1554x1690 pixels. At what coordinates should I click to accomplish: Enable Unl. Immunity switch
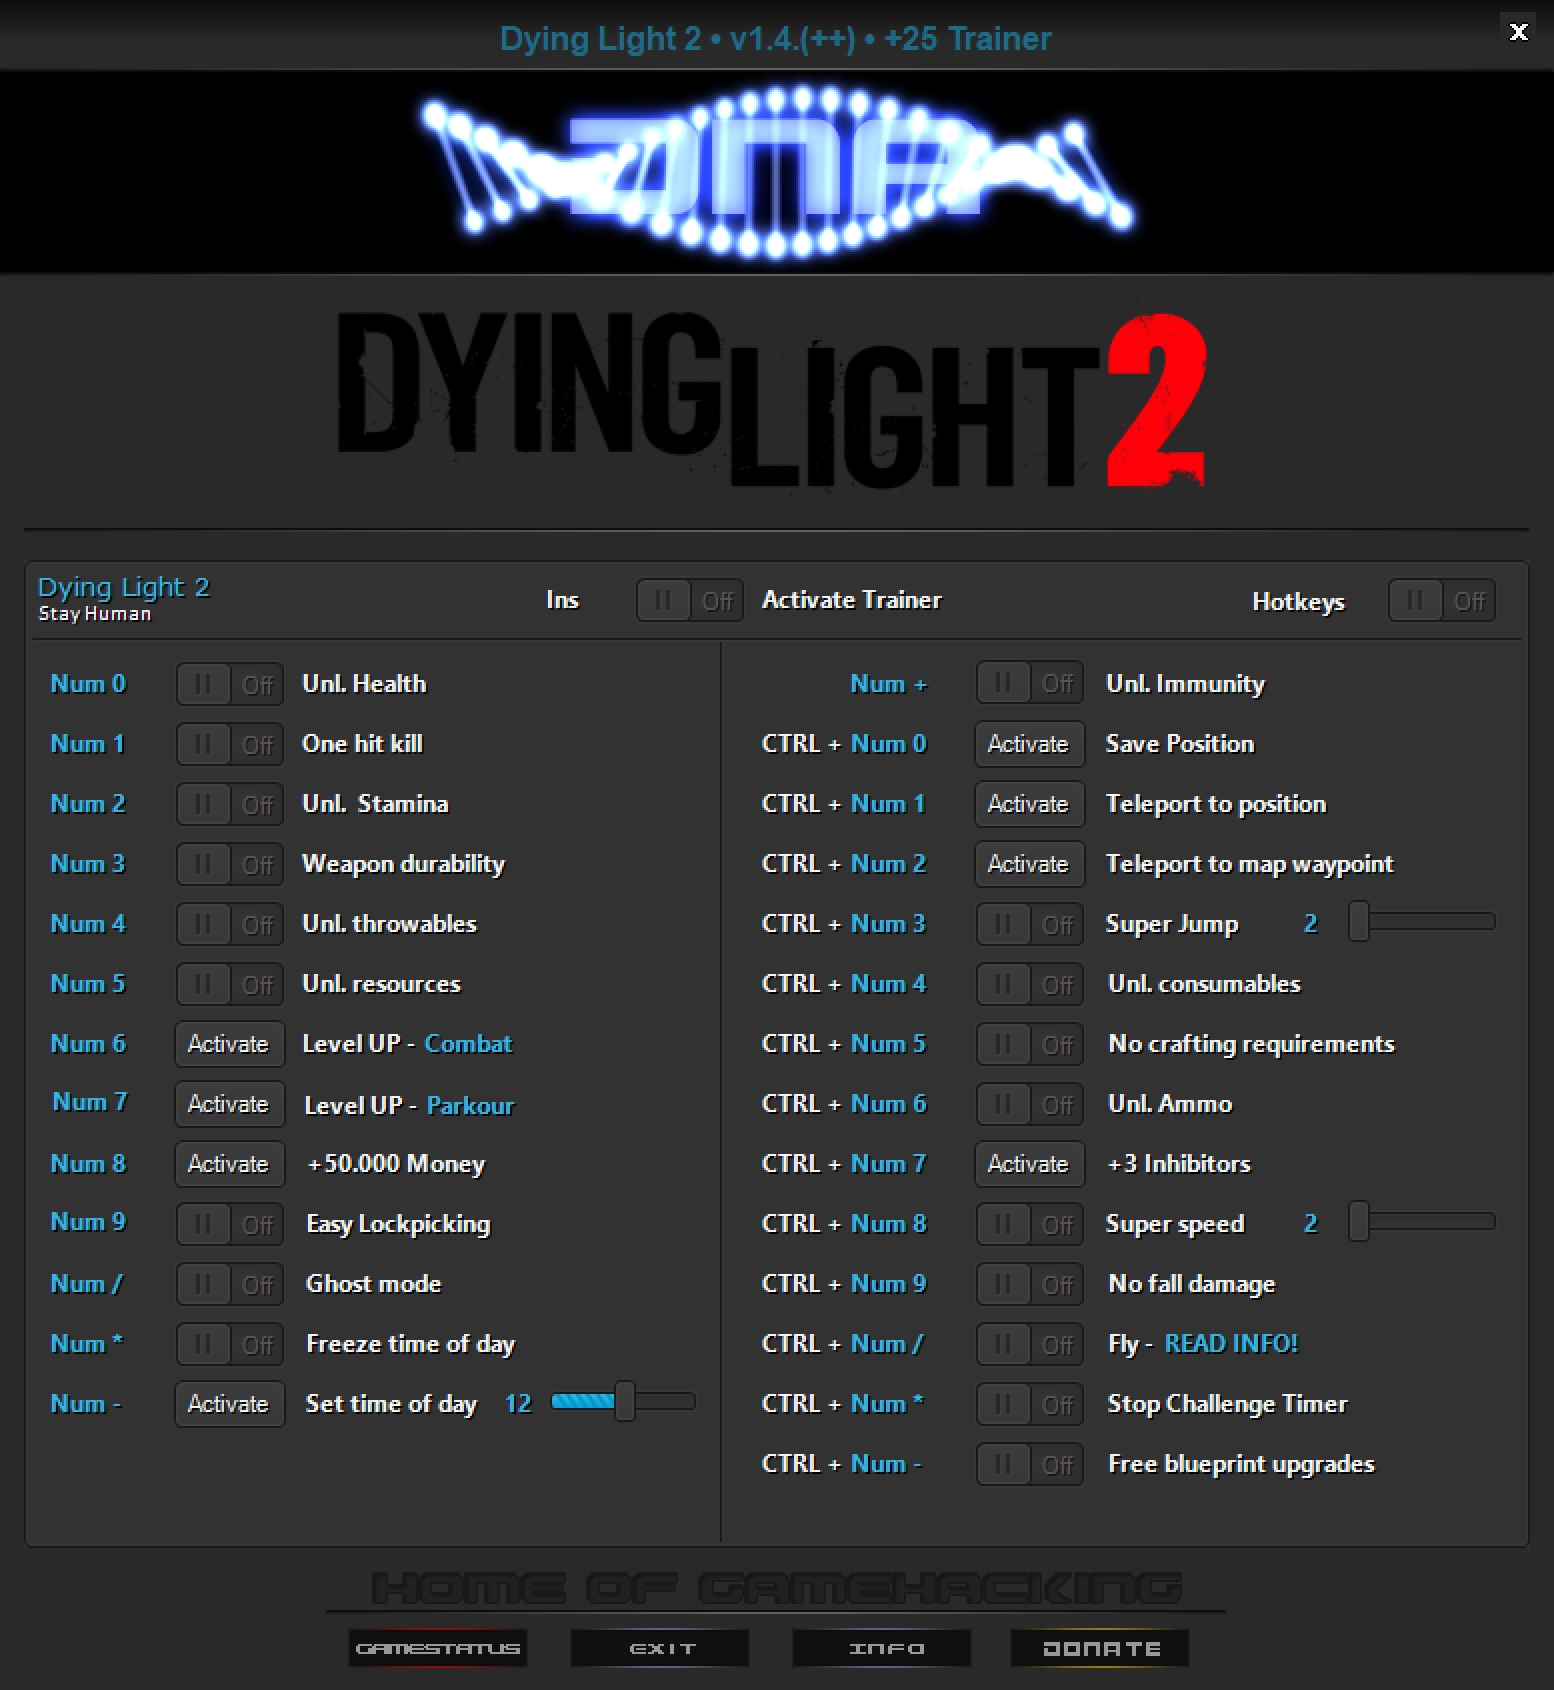[1030, 684]
